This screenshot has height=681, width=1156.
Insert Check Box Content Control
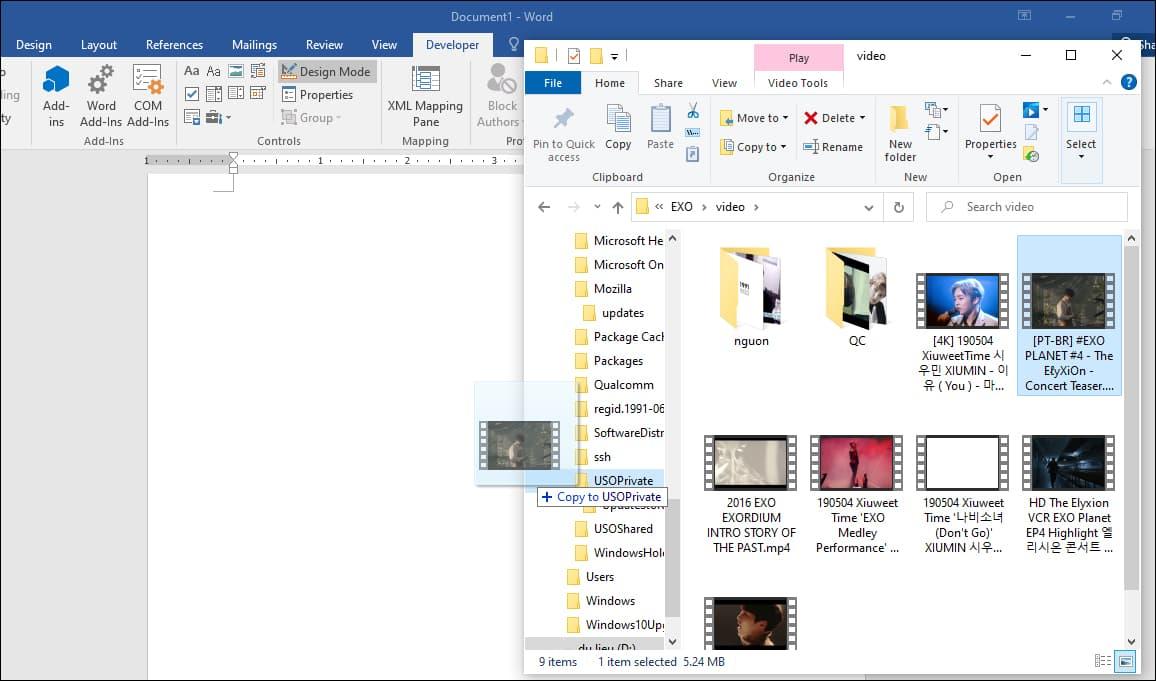[x=192, y=94]
